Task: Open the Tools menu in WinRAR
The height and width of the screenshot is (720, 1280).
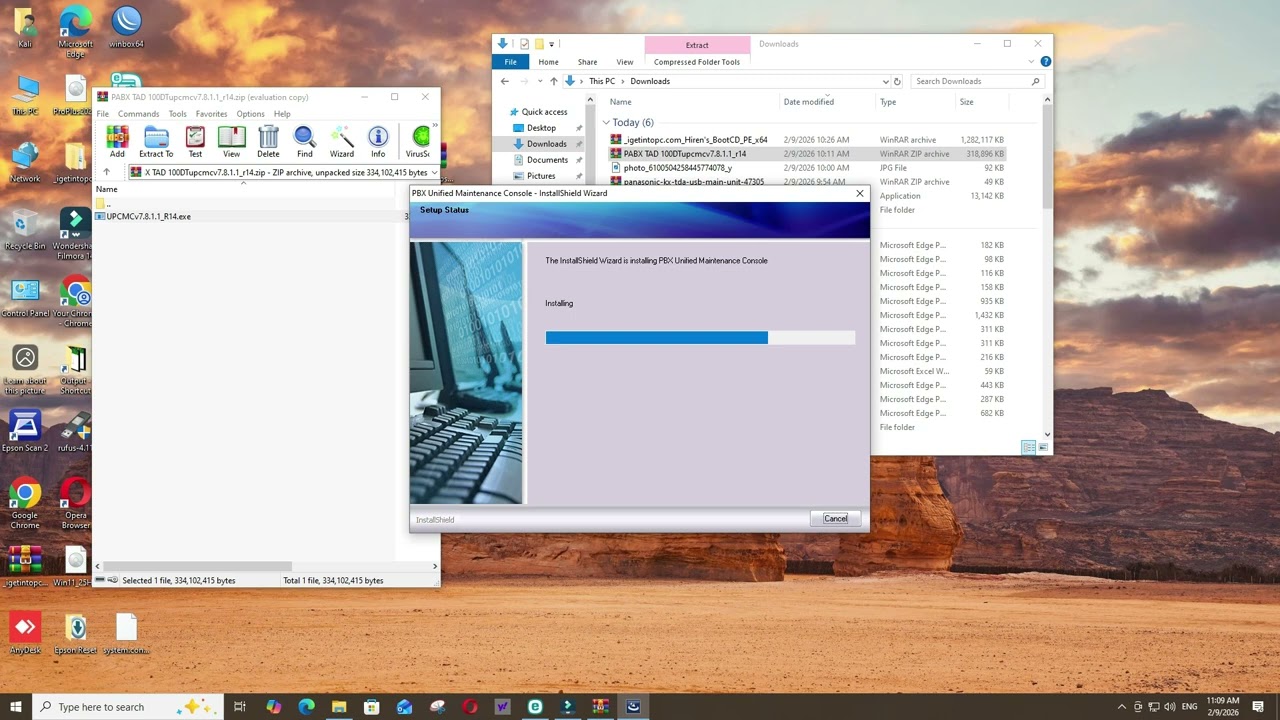Action: 177,114
